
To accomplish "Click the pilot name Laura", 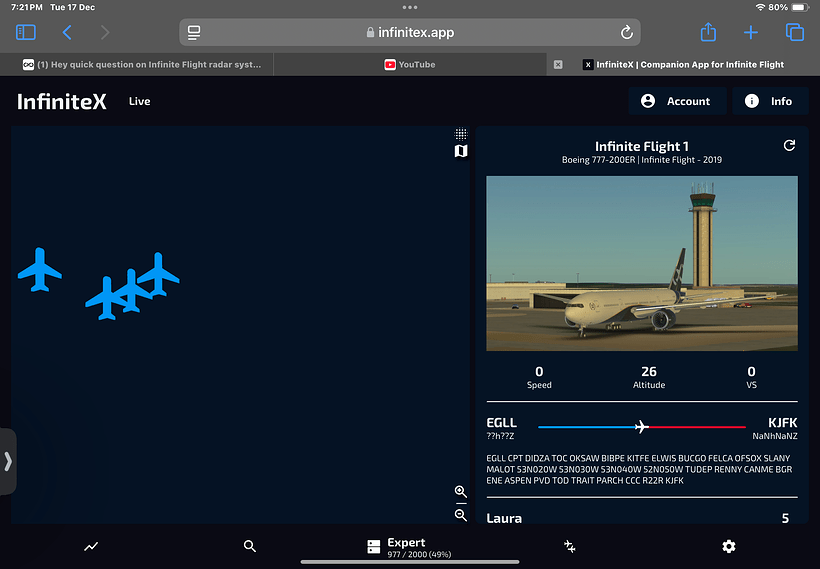I will (x=504, y=518).
